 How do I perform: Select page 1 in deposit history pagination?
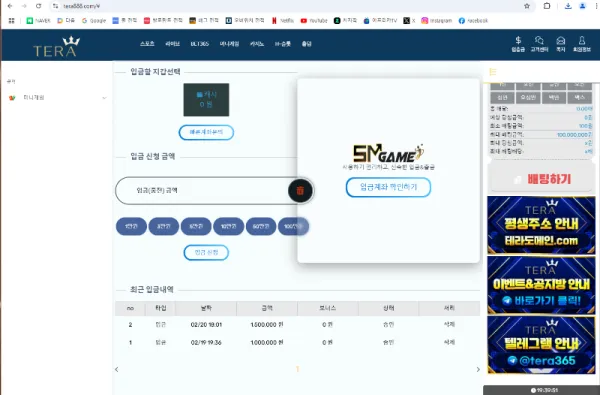pos(297,369)
